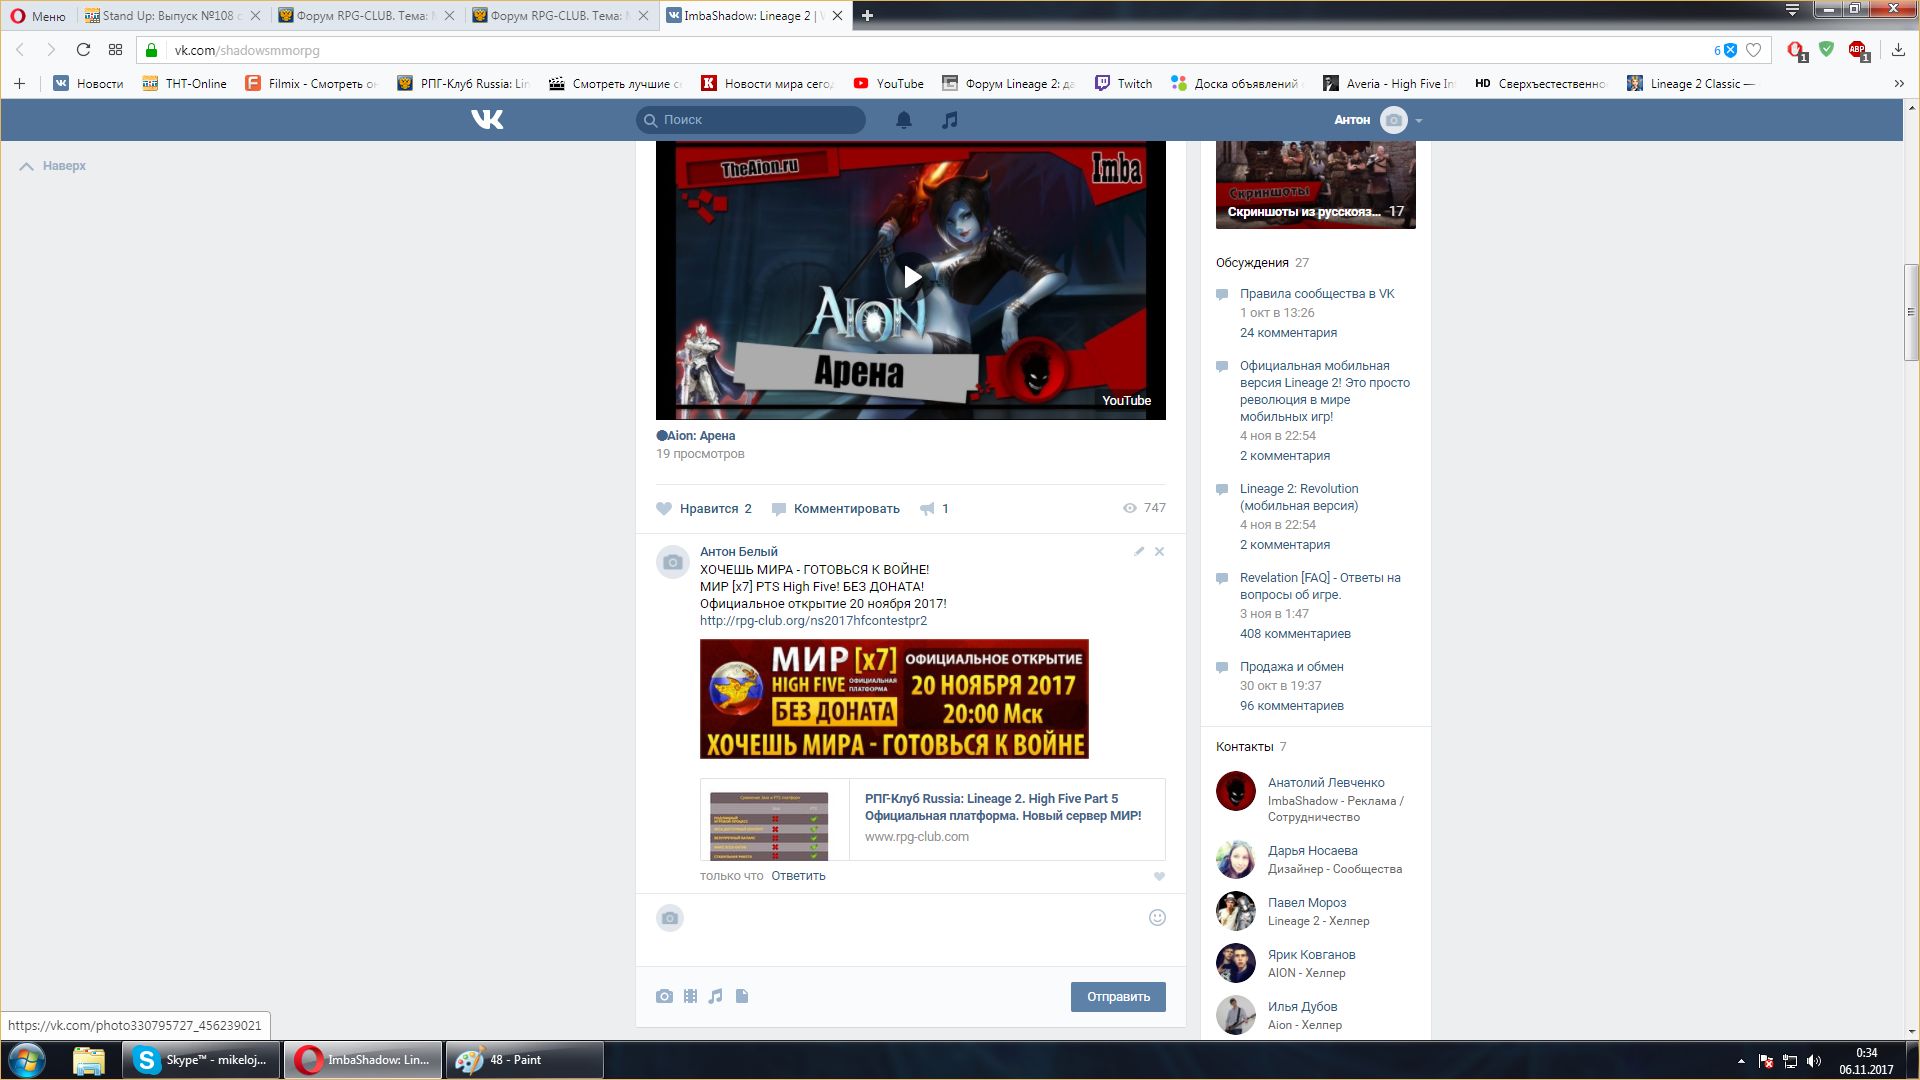Screen dimensions: 1920x1080
Task: Open Skype taskbar item
Action: (201, 1060)
